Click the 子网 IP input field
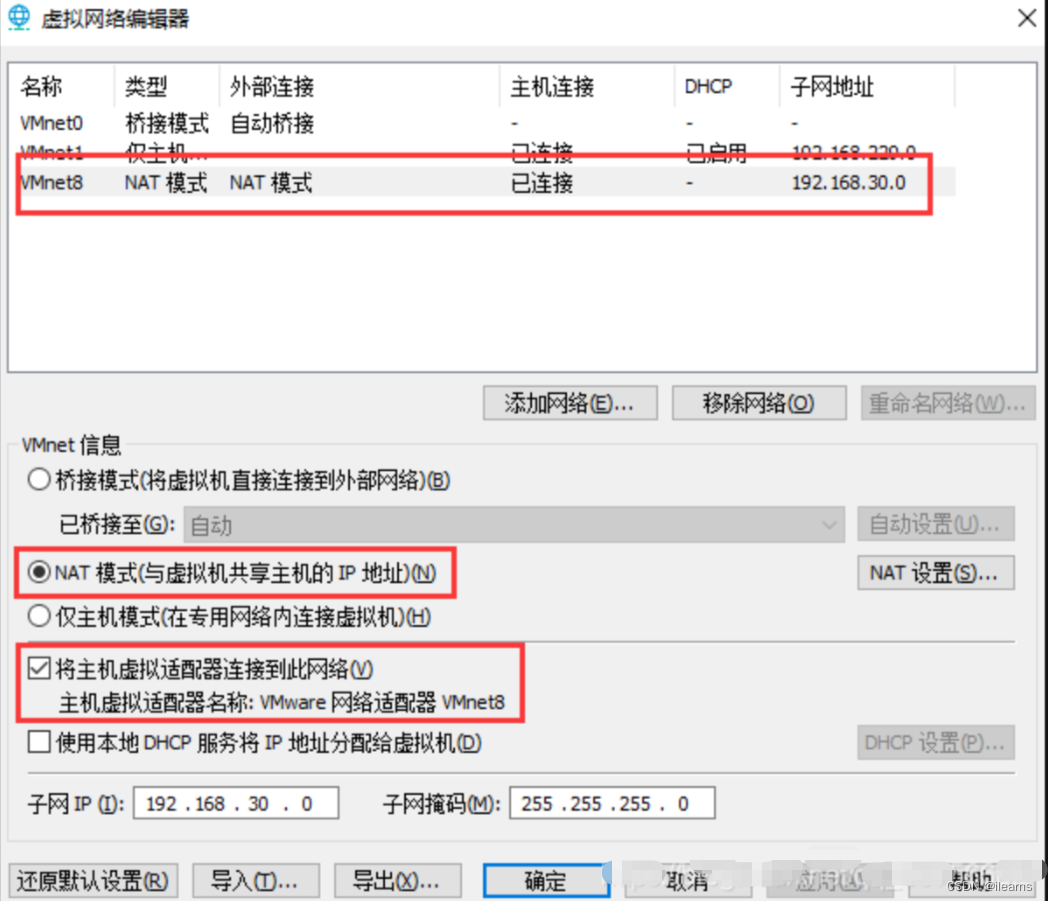This screenshot has width=1048, height=901. click(236, 803)
